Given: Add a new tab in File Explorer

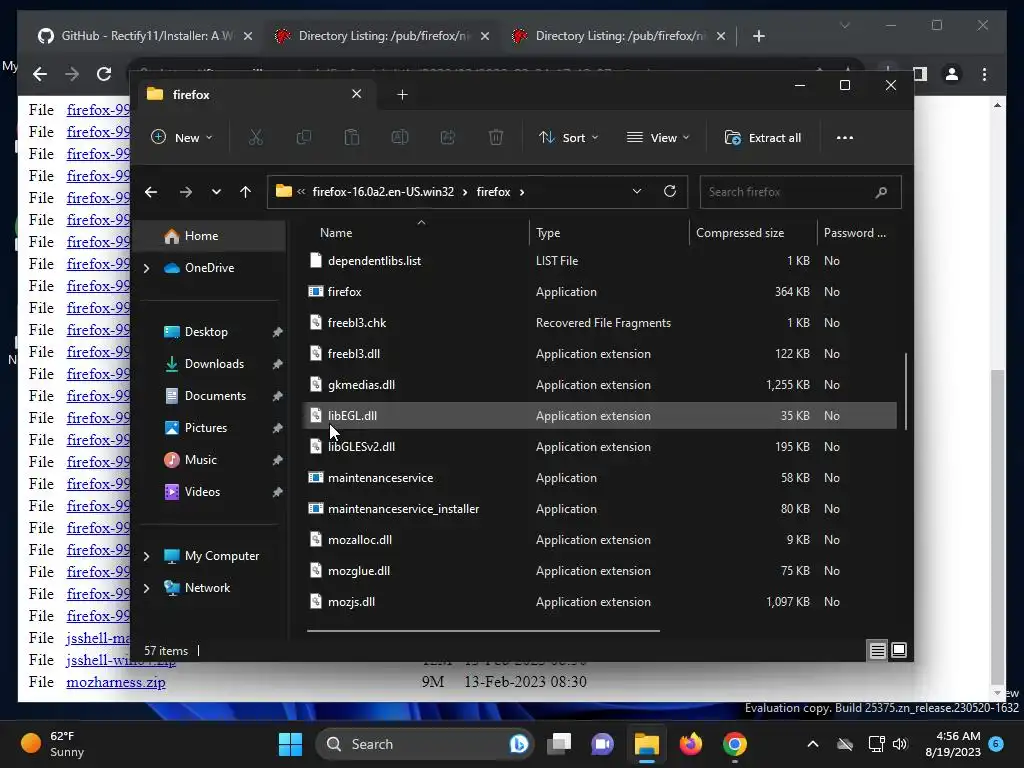Looking at the screenshot, I should point(402,95).
